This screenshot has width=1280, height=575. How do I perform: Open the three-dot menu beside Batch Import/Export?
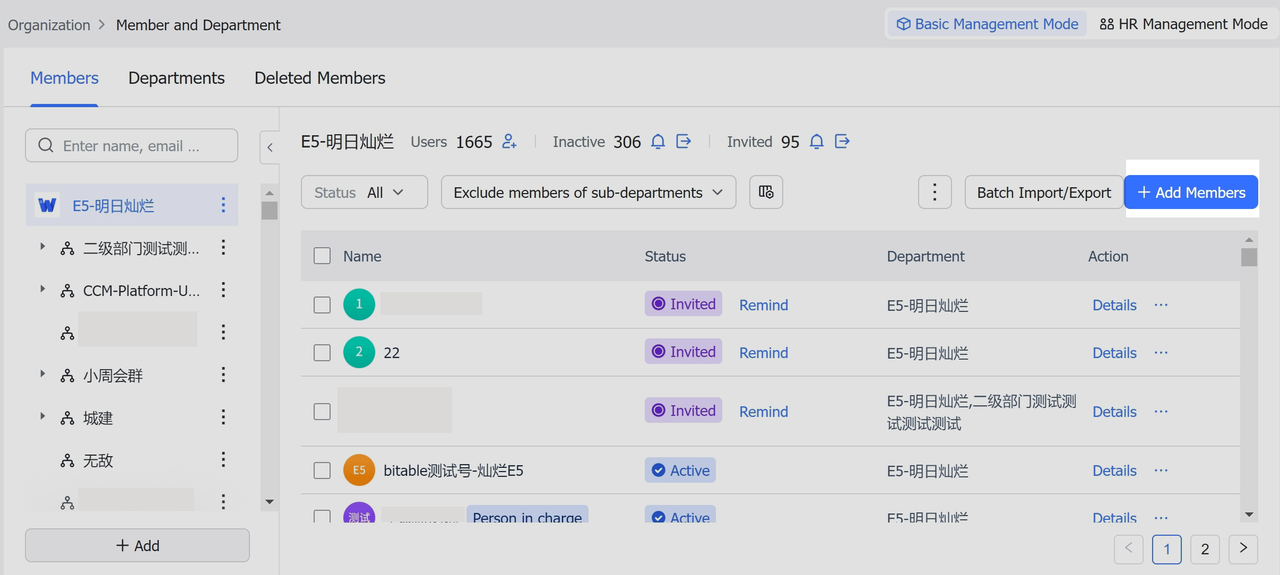(935, 193)
